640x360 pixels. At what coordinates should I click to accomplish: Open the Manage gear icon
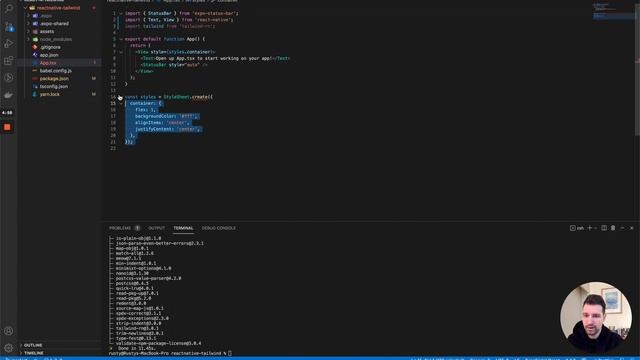(x=9, y=348)
